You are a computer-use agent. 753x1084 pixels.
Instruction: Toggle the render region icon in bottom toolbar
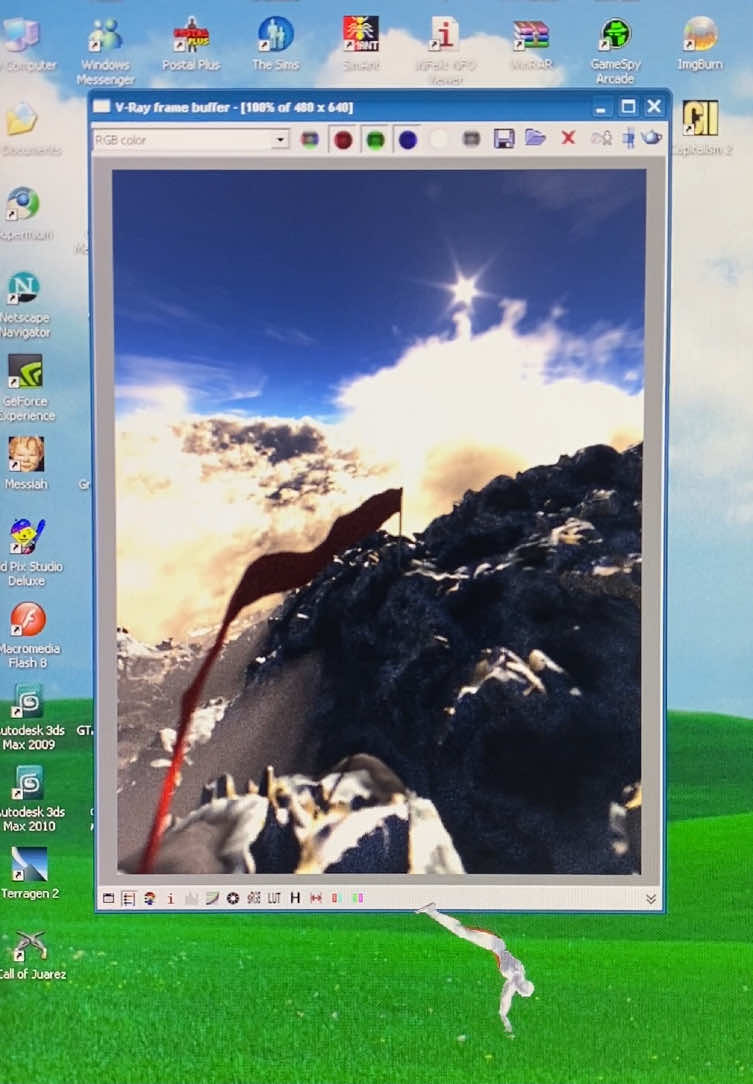[x=129, y=898]
